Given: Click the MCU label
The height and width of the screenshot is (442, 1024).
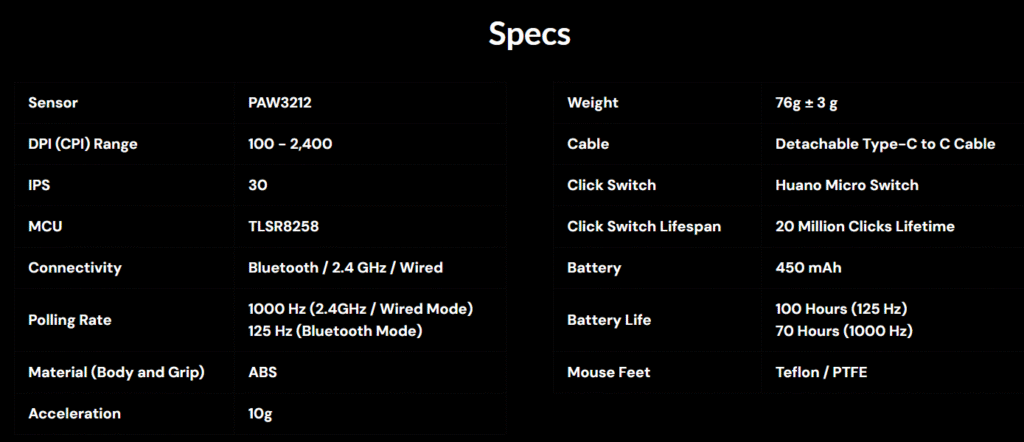Looking at the screenshot, I should coord(45,226).
